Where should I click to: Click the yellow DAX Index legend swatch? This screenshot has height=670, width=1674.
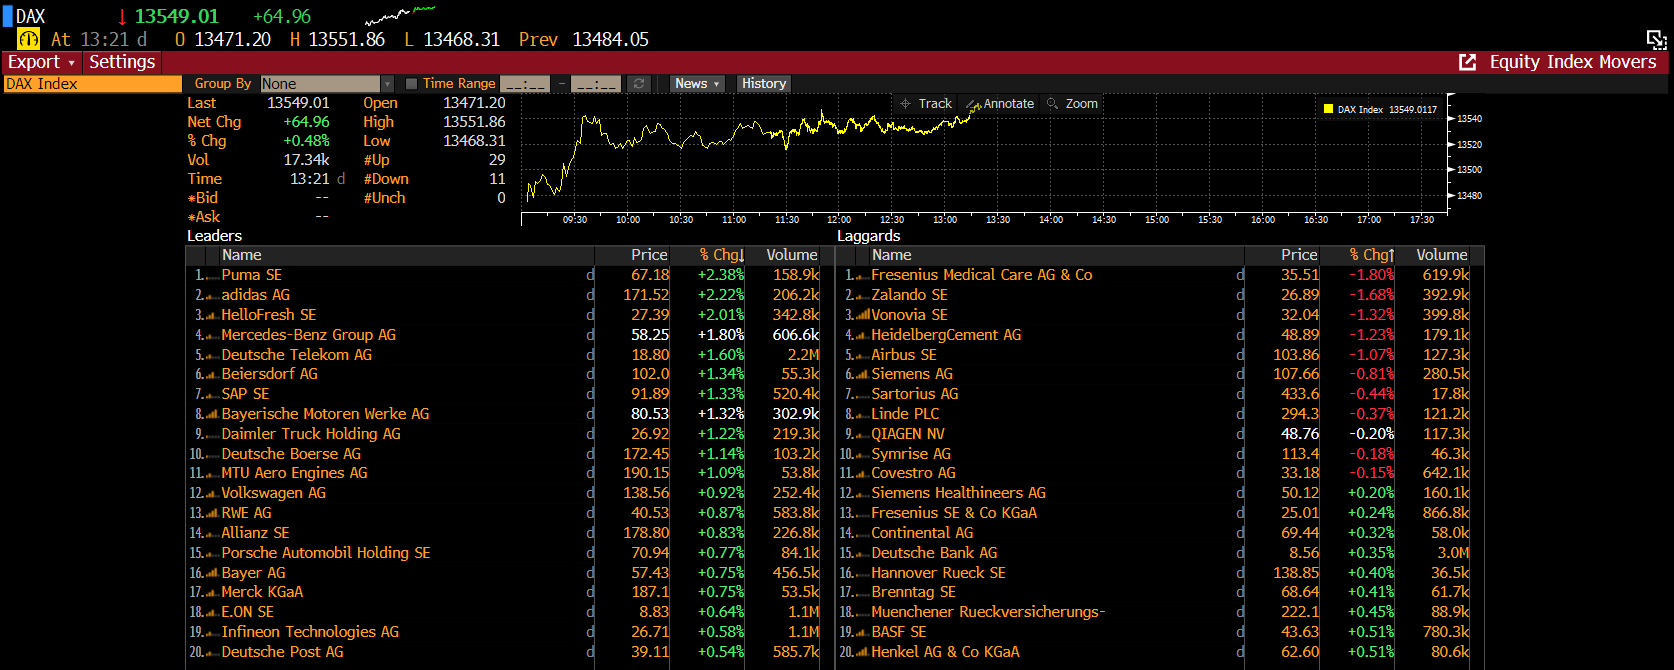(1328, 109)
